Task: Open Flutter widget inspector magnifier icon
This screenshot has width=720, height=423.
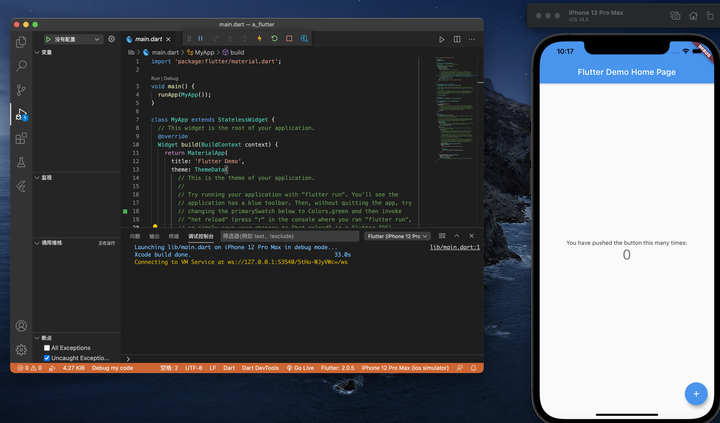Action: click(x=304, y=39)
